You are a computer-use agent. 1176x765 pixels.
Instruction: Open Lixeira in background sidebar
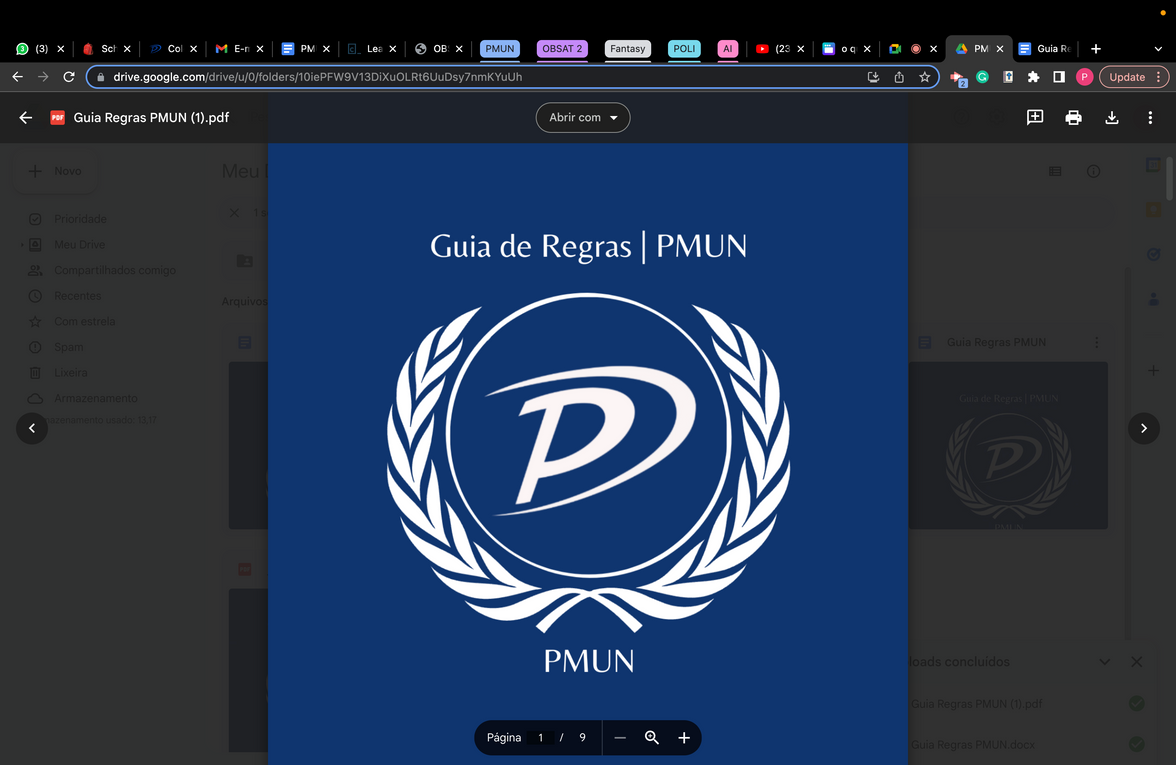point(70,373)
